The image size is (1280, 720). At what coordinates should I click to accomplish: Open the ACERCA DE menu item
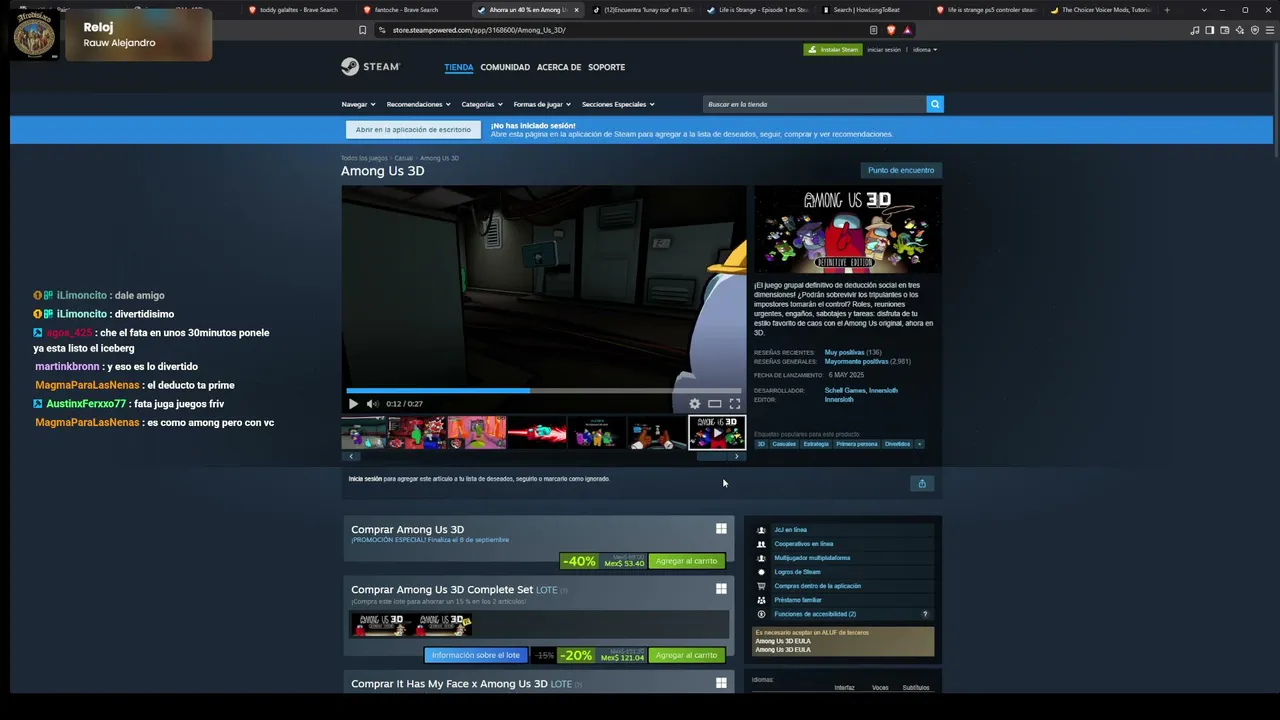559,67
